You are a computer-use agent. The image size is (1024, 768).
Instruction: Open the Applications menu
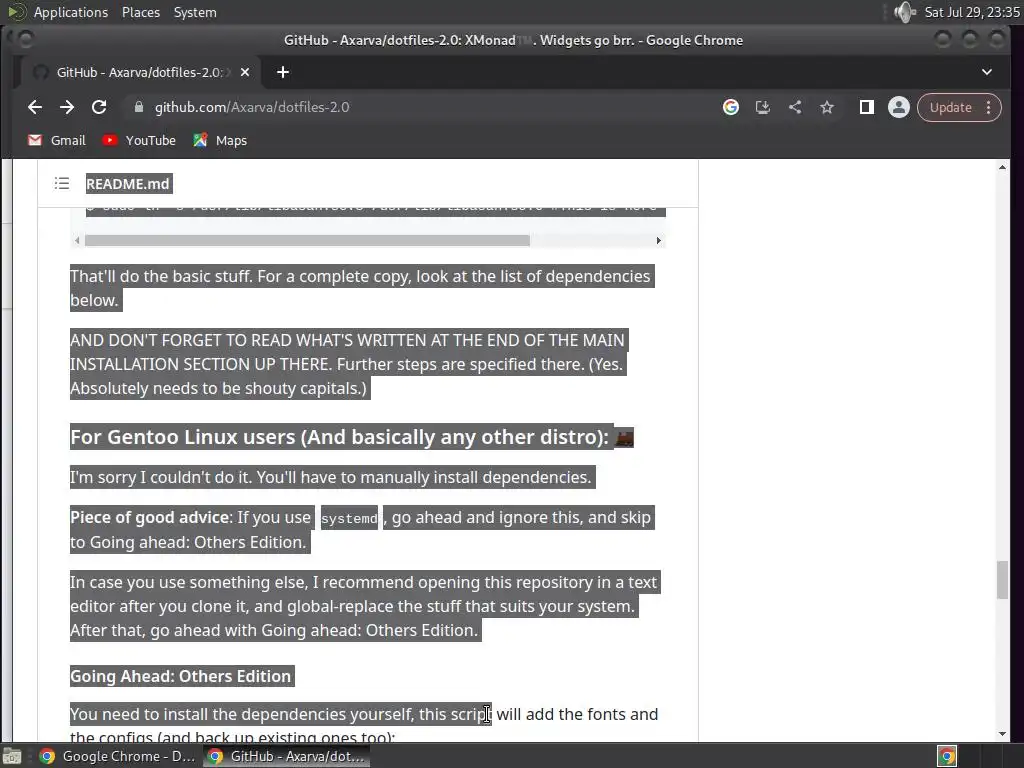(x=71, y=12)
